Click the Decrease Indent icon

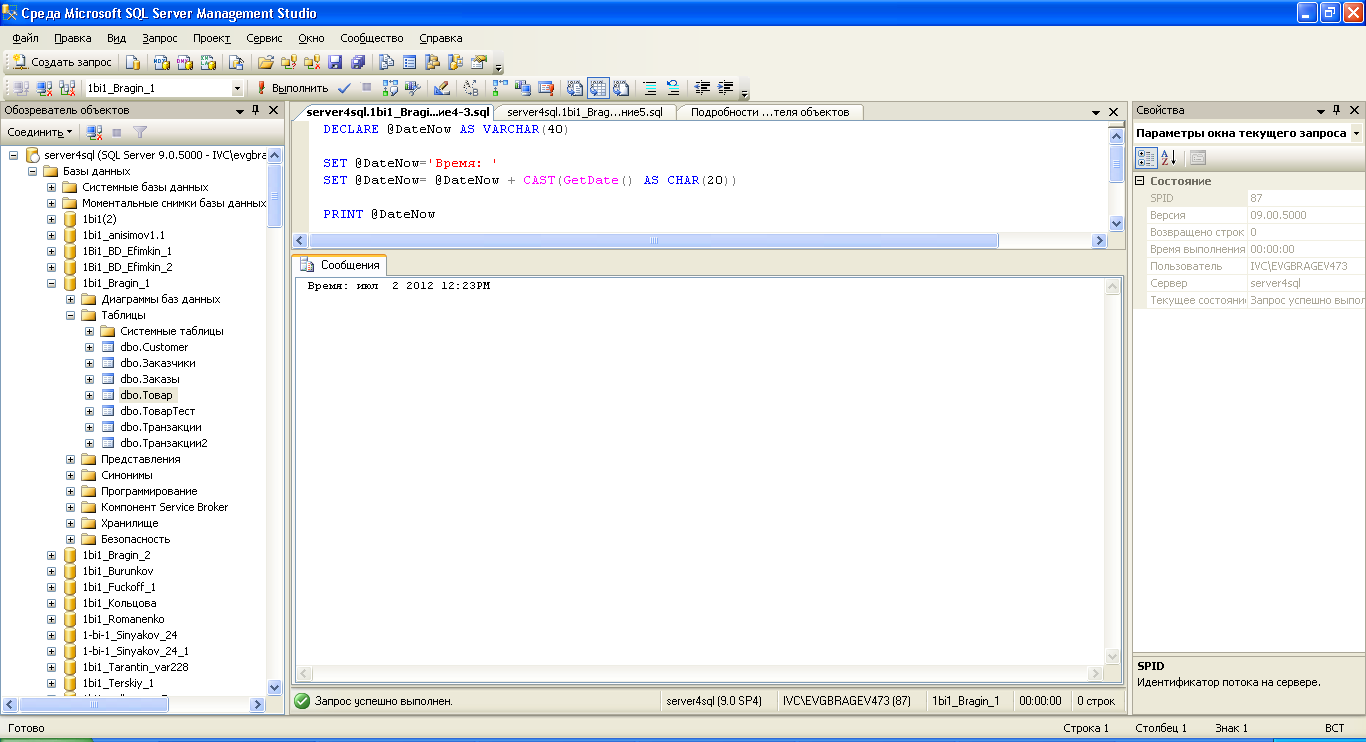click(702, 88)
